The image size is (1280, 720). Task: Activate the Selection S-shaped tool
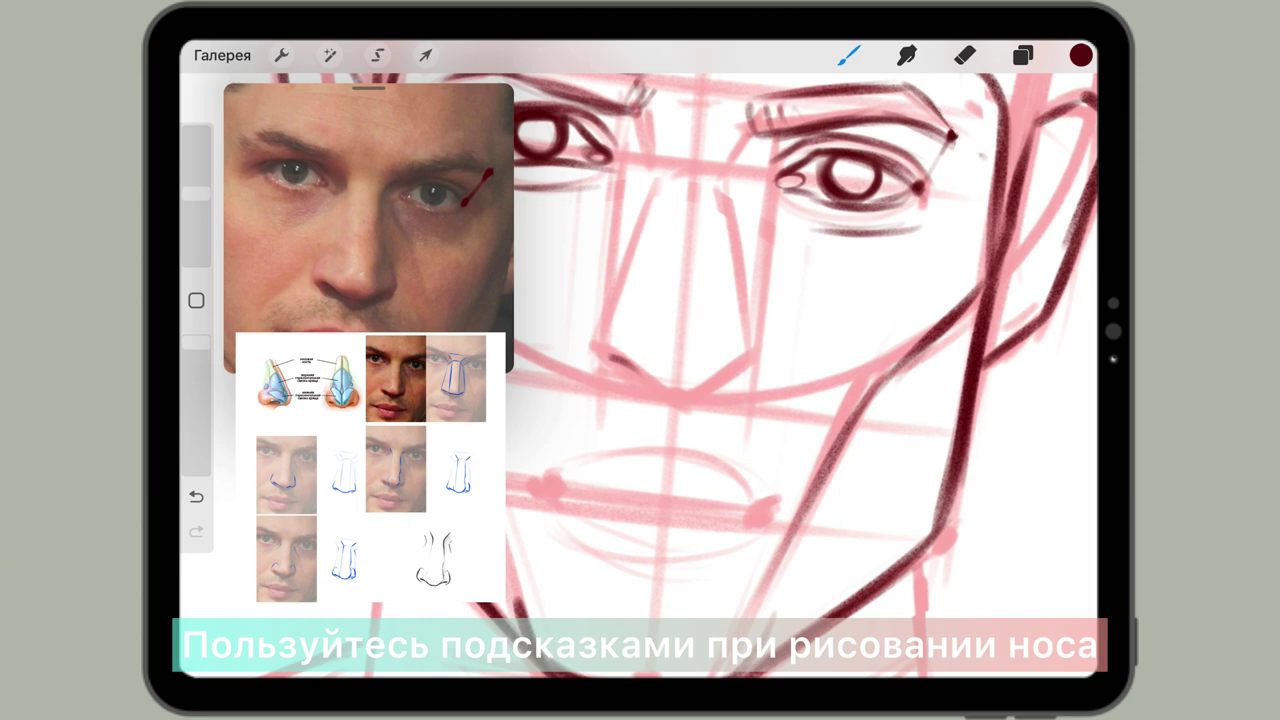[378, 56]
